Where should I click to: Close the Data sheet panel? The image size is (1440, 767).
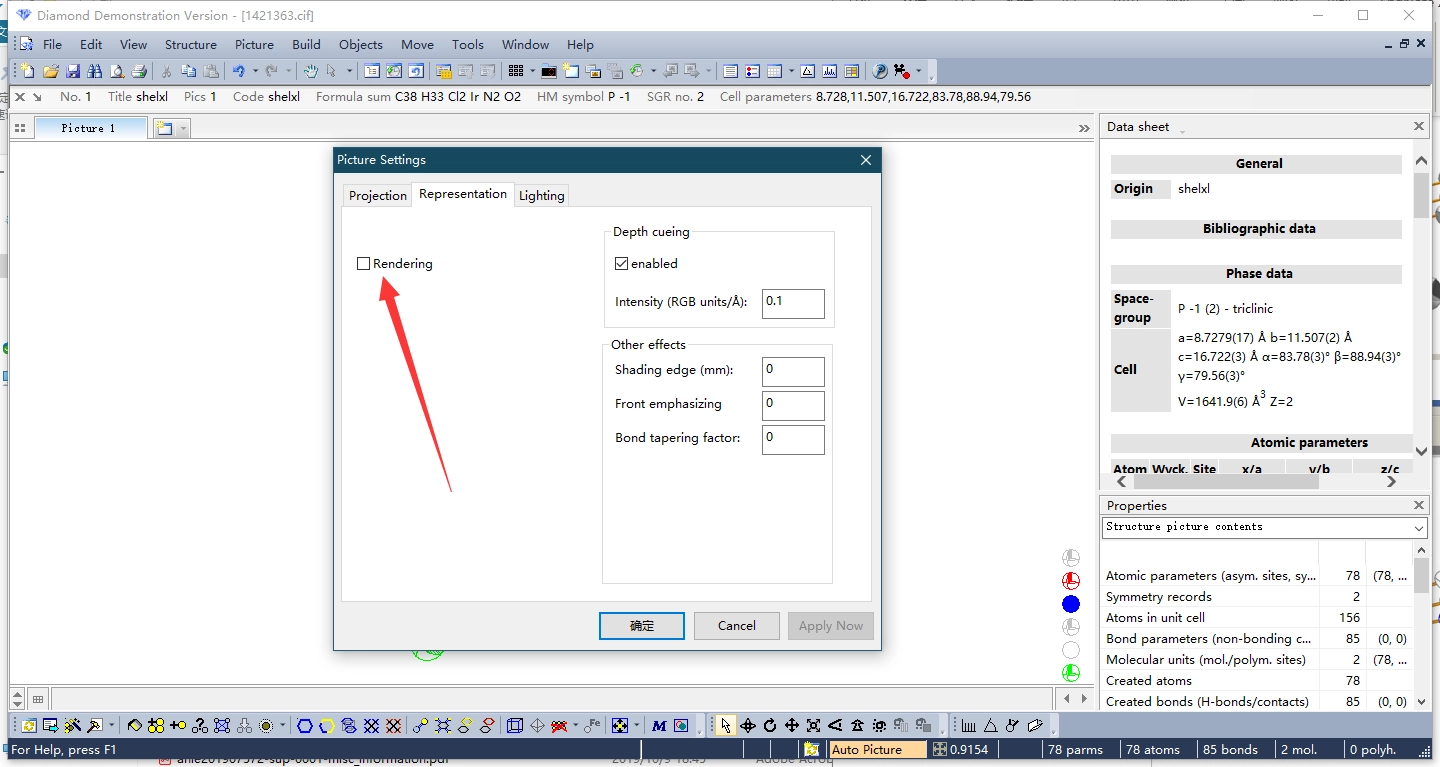click(x=1419, y=126)
